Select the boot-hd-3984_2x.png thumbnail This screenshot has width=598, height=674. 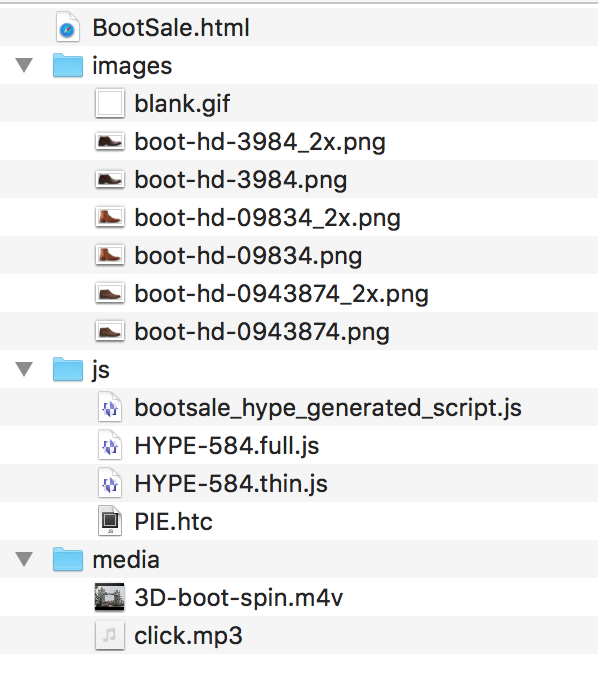click(110, 142)
